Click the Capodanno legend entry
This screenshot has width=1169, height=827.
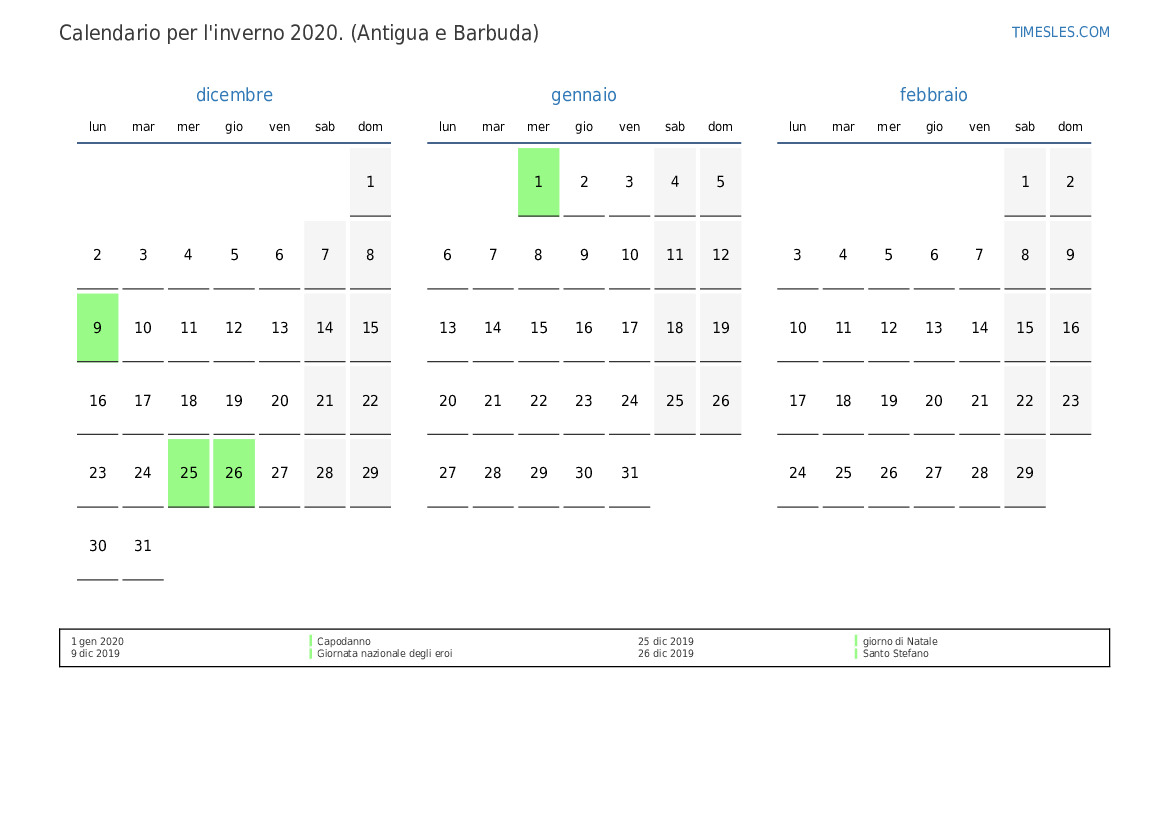click(343, 642)
